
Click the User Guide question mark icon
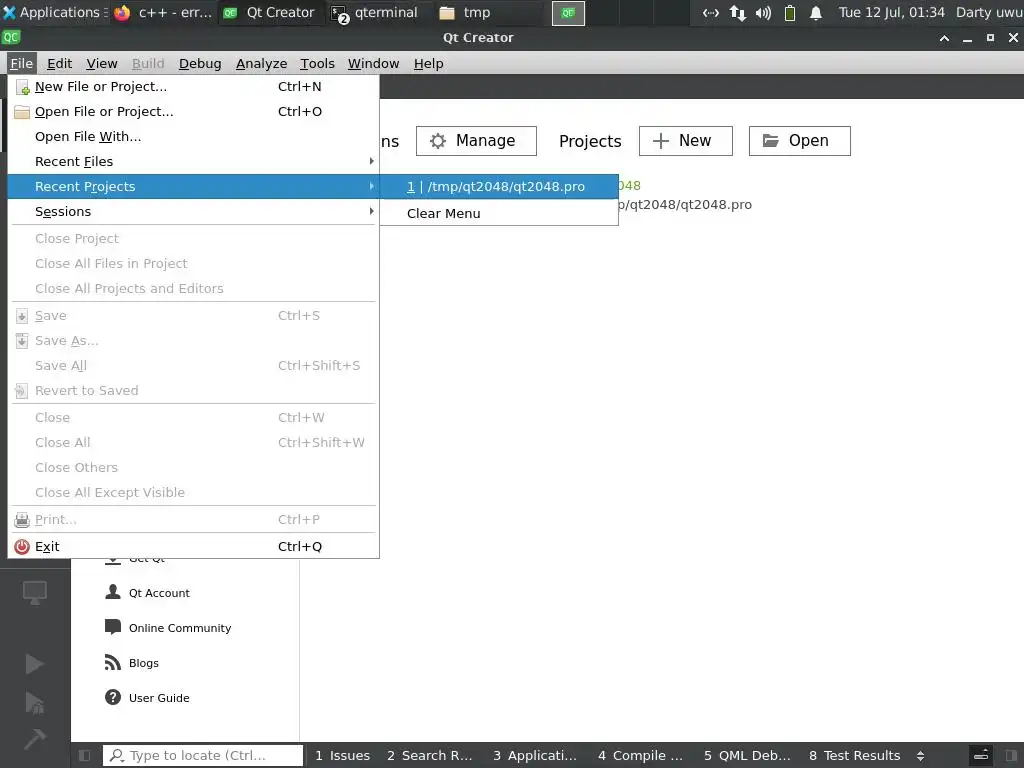113,697
